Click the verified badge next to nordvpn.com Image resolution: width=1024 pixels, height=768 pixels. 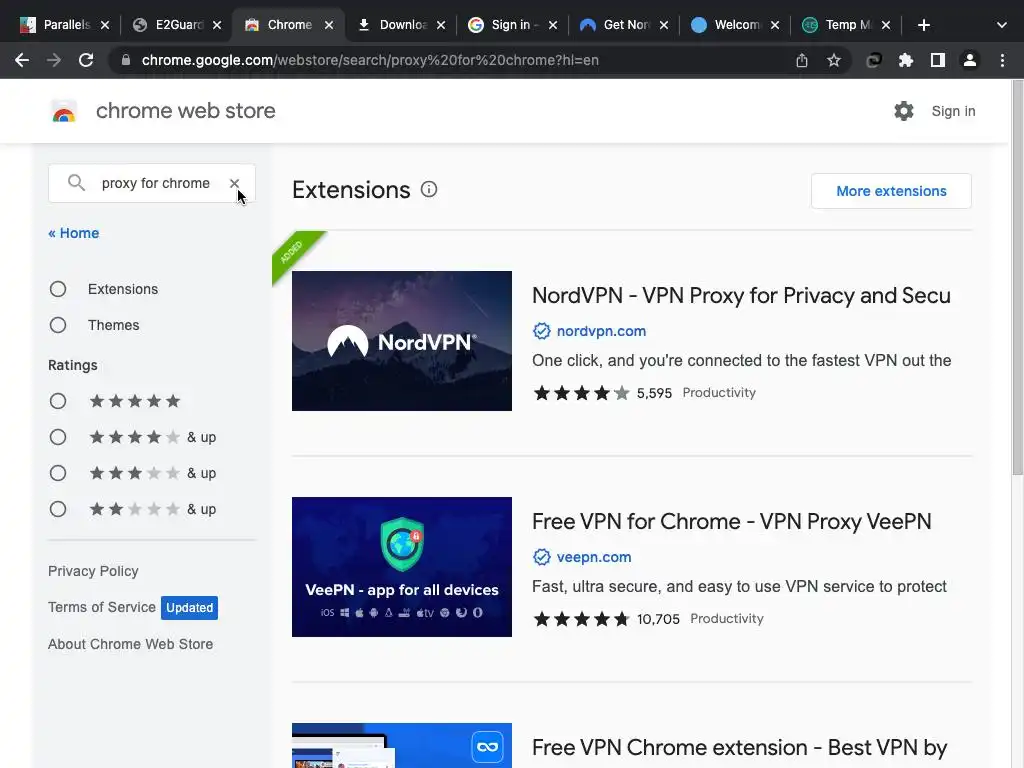(x=541, y=331)
